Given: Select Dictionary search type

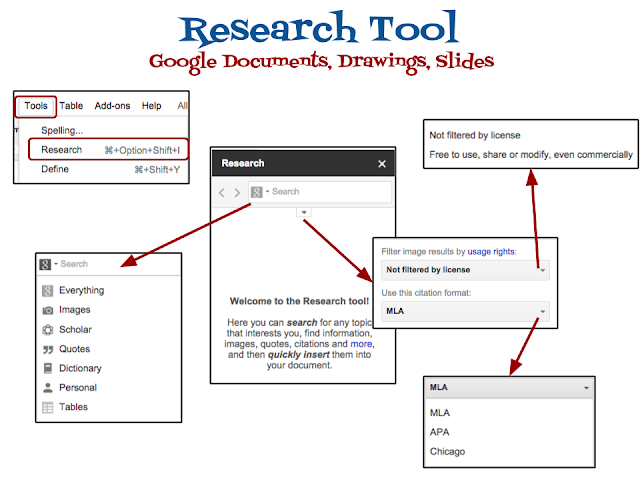Looking at the screenshot, I should coord(72,369).
